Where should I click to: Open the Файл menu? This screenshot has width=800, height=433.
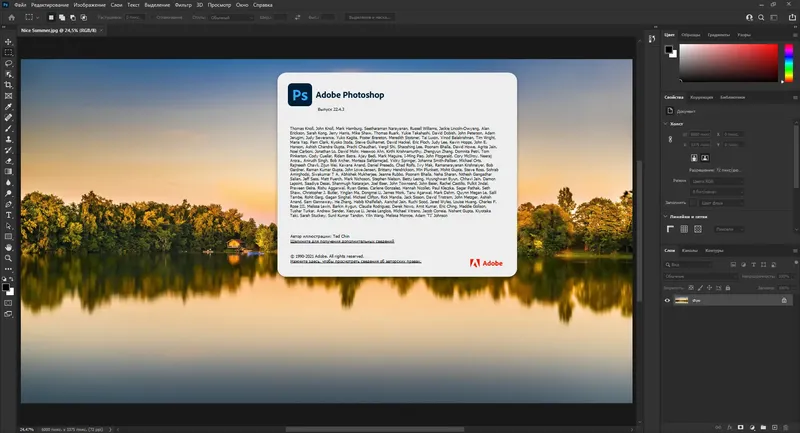(20, 5)
